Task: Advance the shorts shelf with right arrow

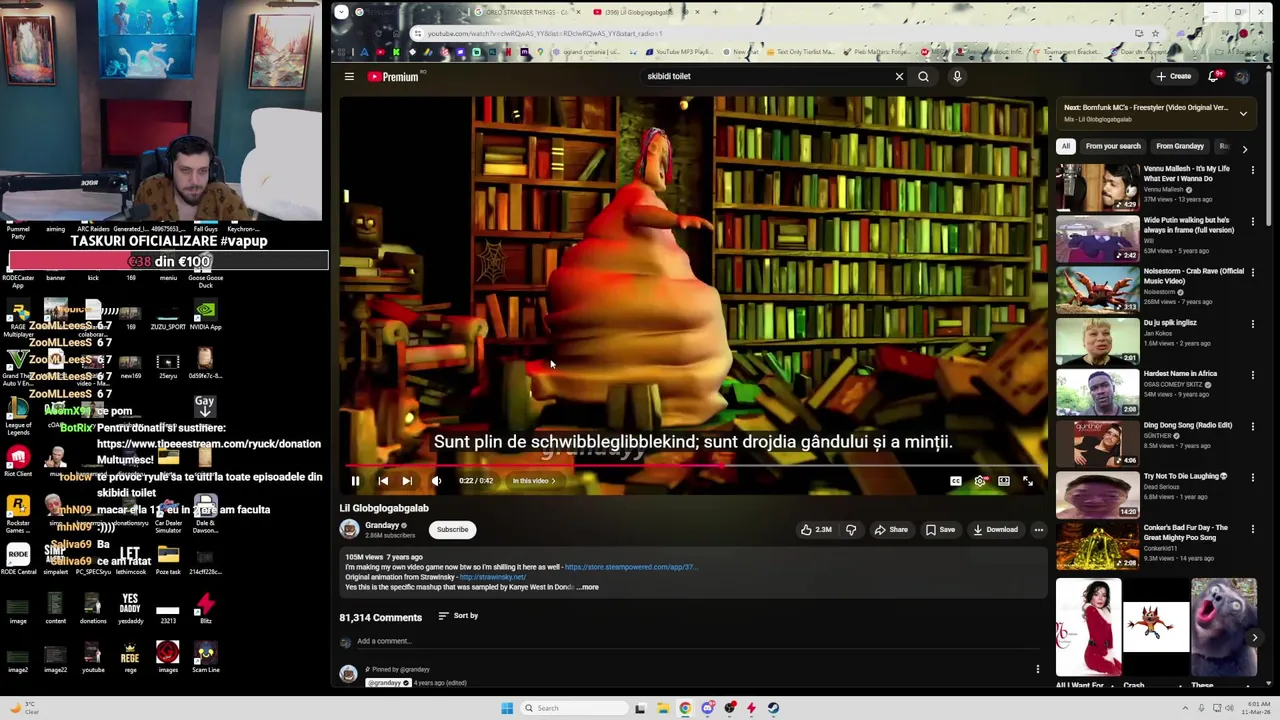Action: click(x=1255, y=637)
